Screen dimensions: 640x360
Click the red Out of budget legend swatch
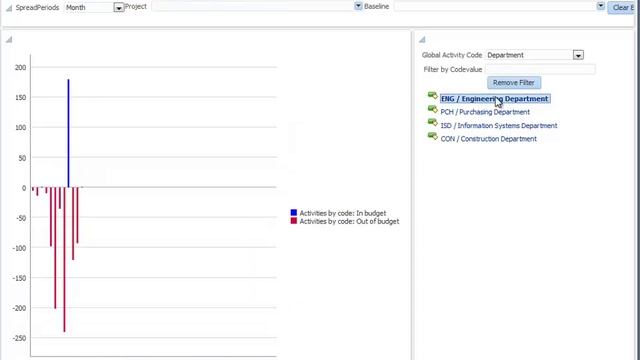(x=293, y=221)
